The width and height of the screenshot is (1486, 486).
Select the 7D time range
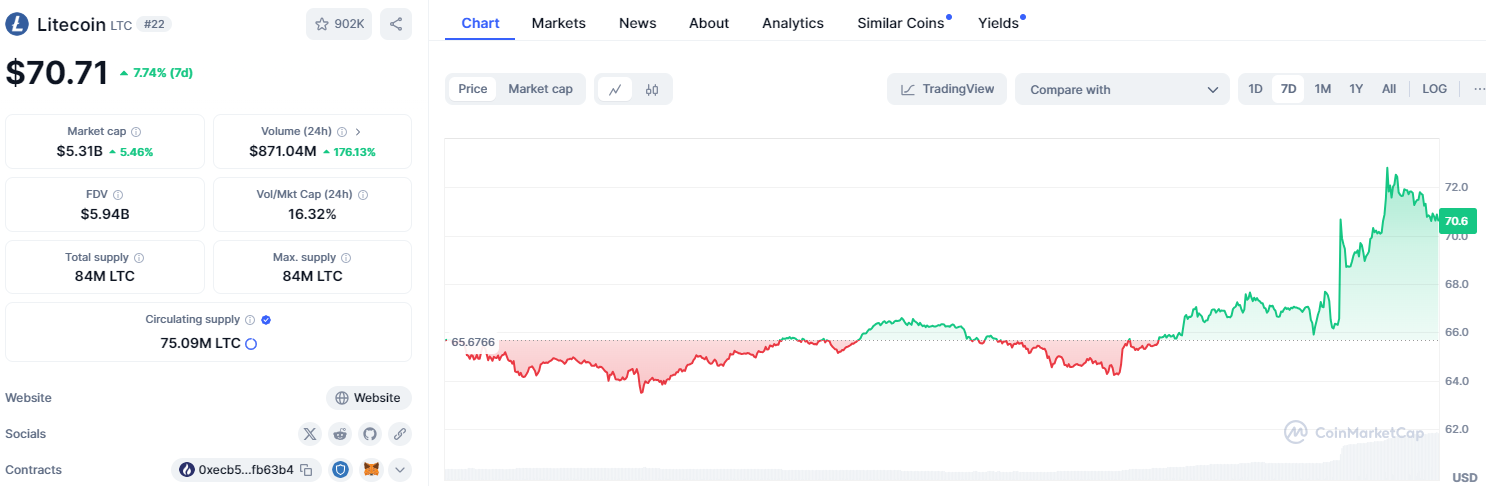pyautogui.click(x=1289, y=89)
